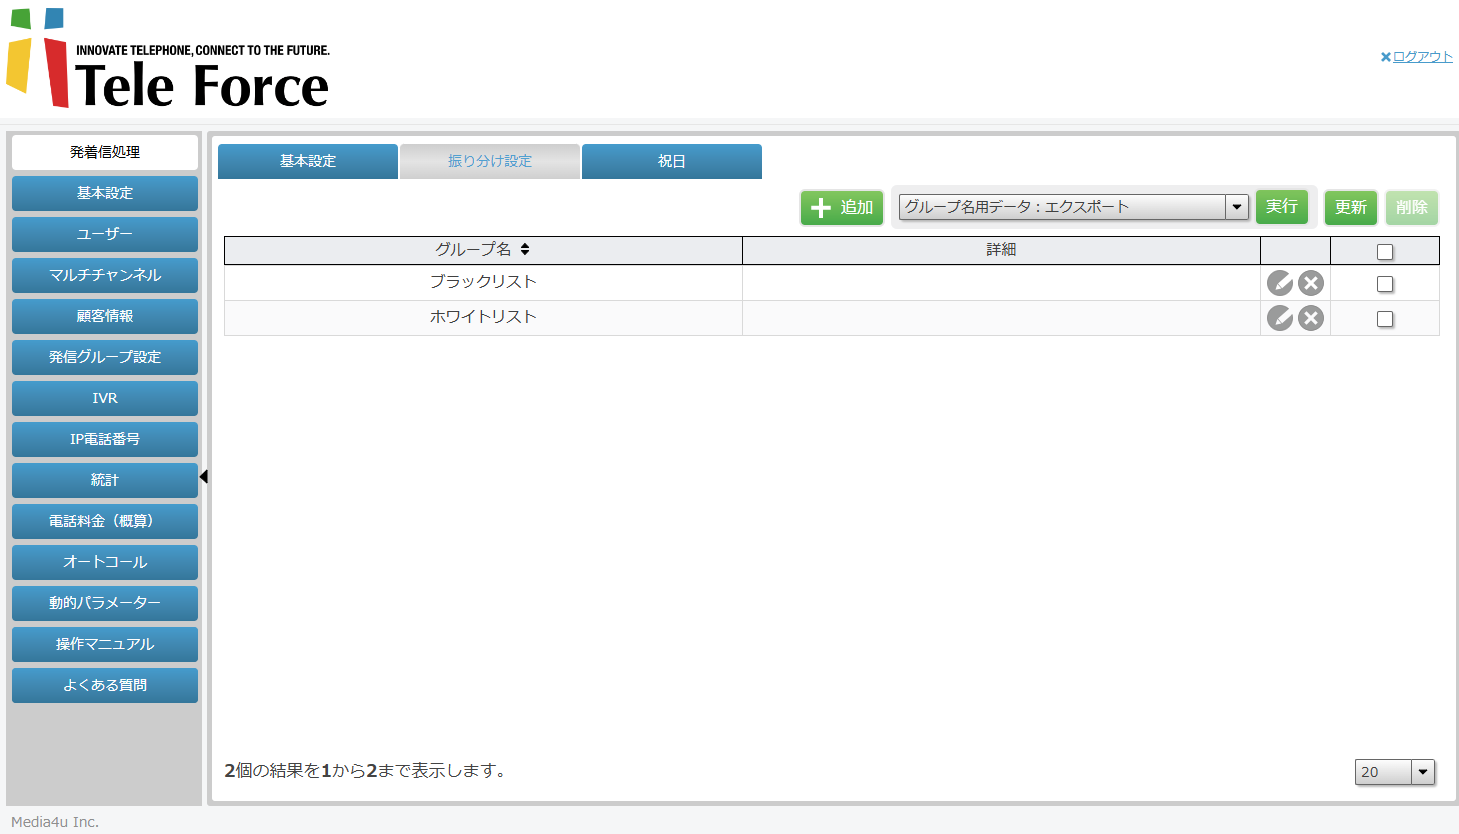Check the select-all checkbox in the table header
The width and height of the screenshot is (1459, 834).
pyautogui.click(x=1385, y=251)
